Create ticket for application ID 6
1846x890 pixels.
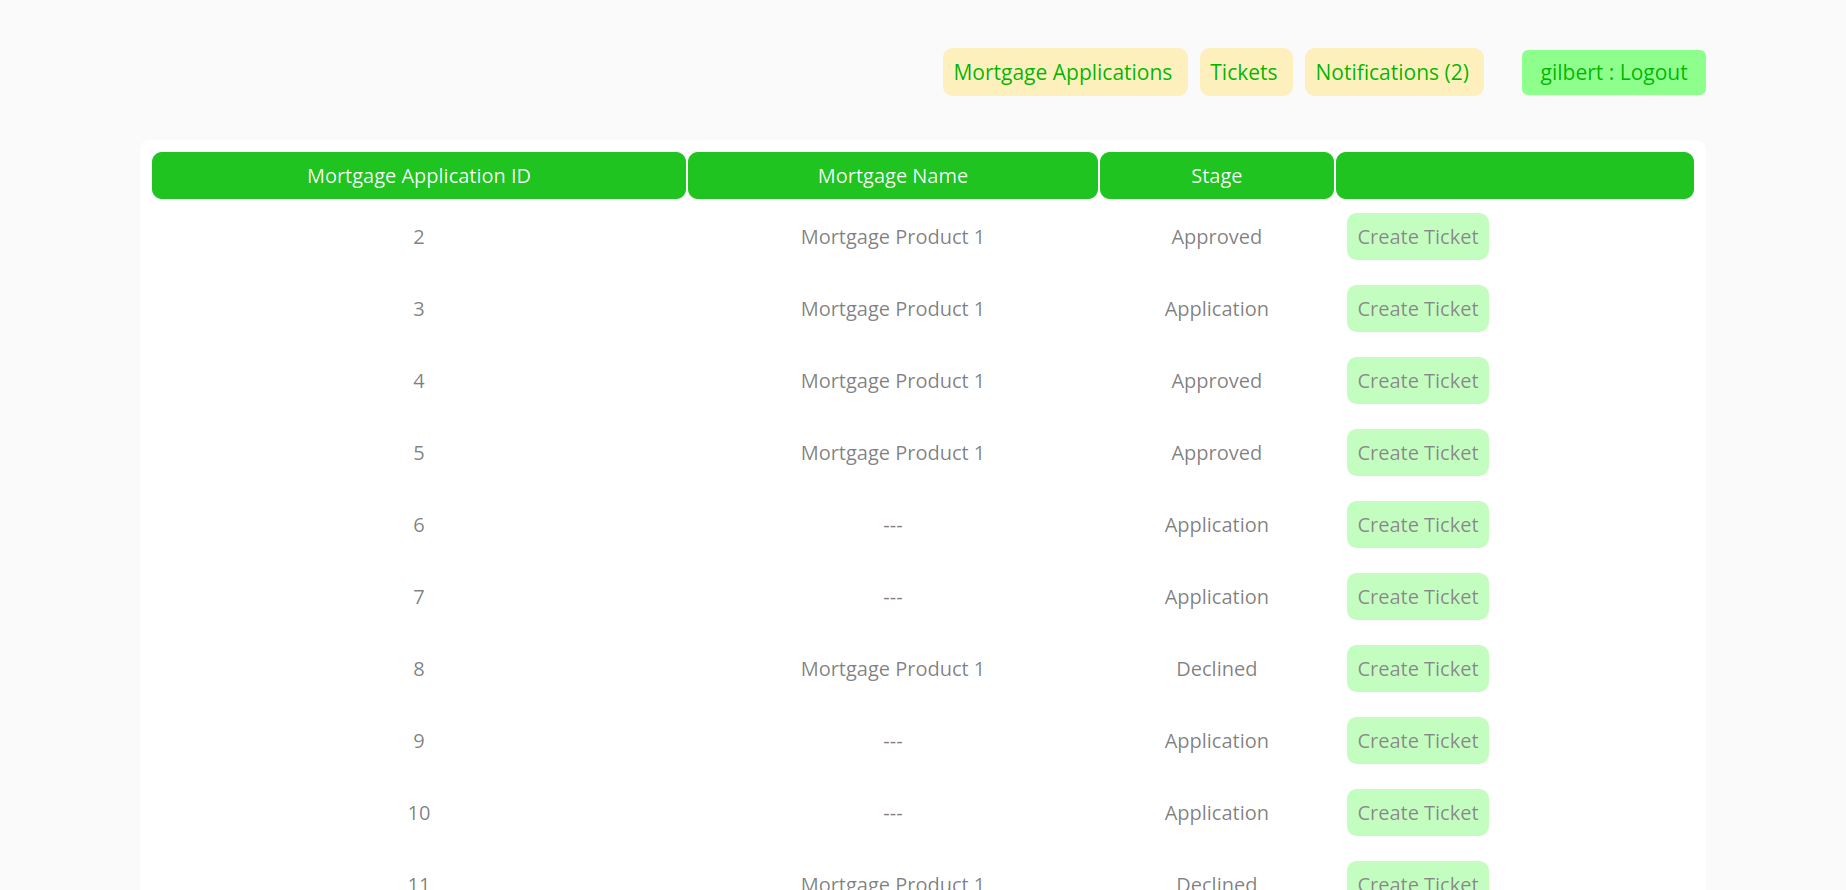coord(1418,525)
